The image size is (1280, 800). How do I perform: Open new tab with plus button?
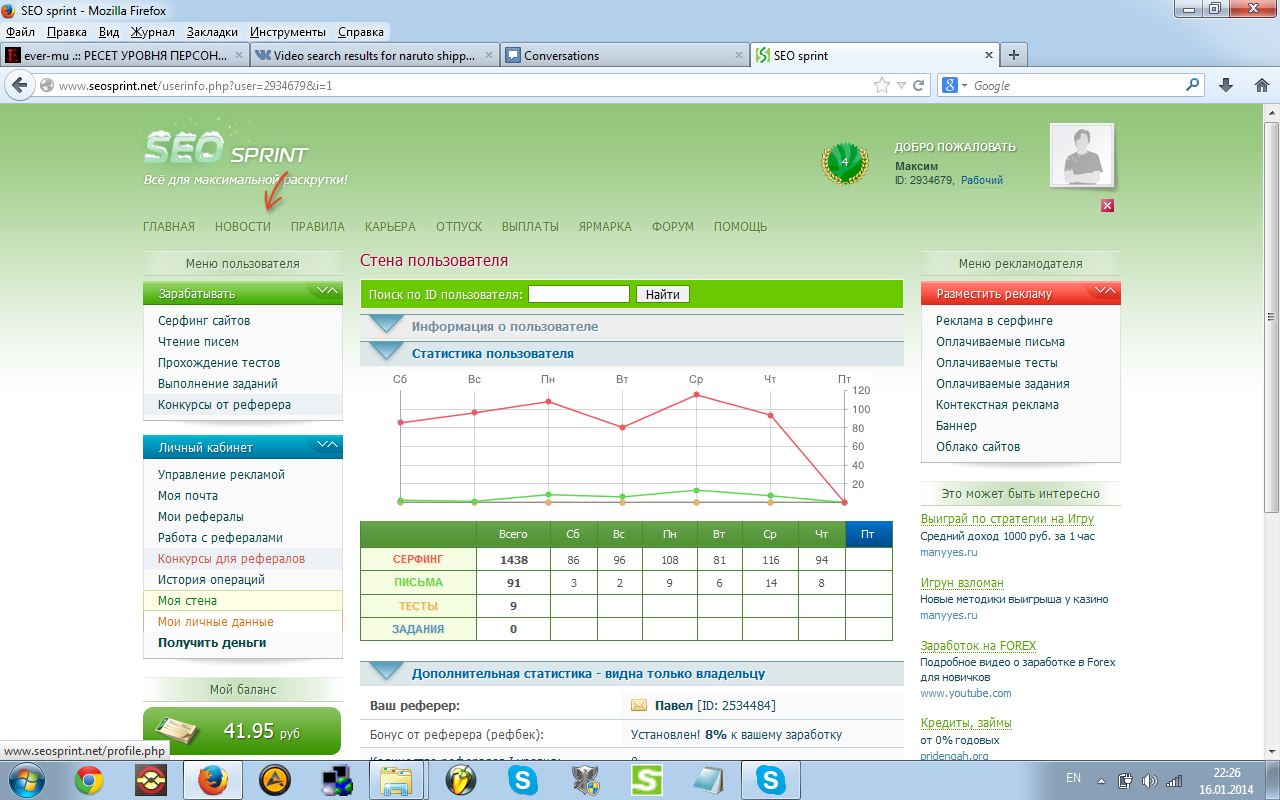pos(1014,55)
